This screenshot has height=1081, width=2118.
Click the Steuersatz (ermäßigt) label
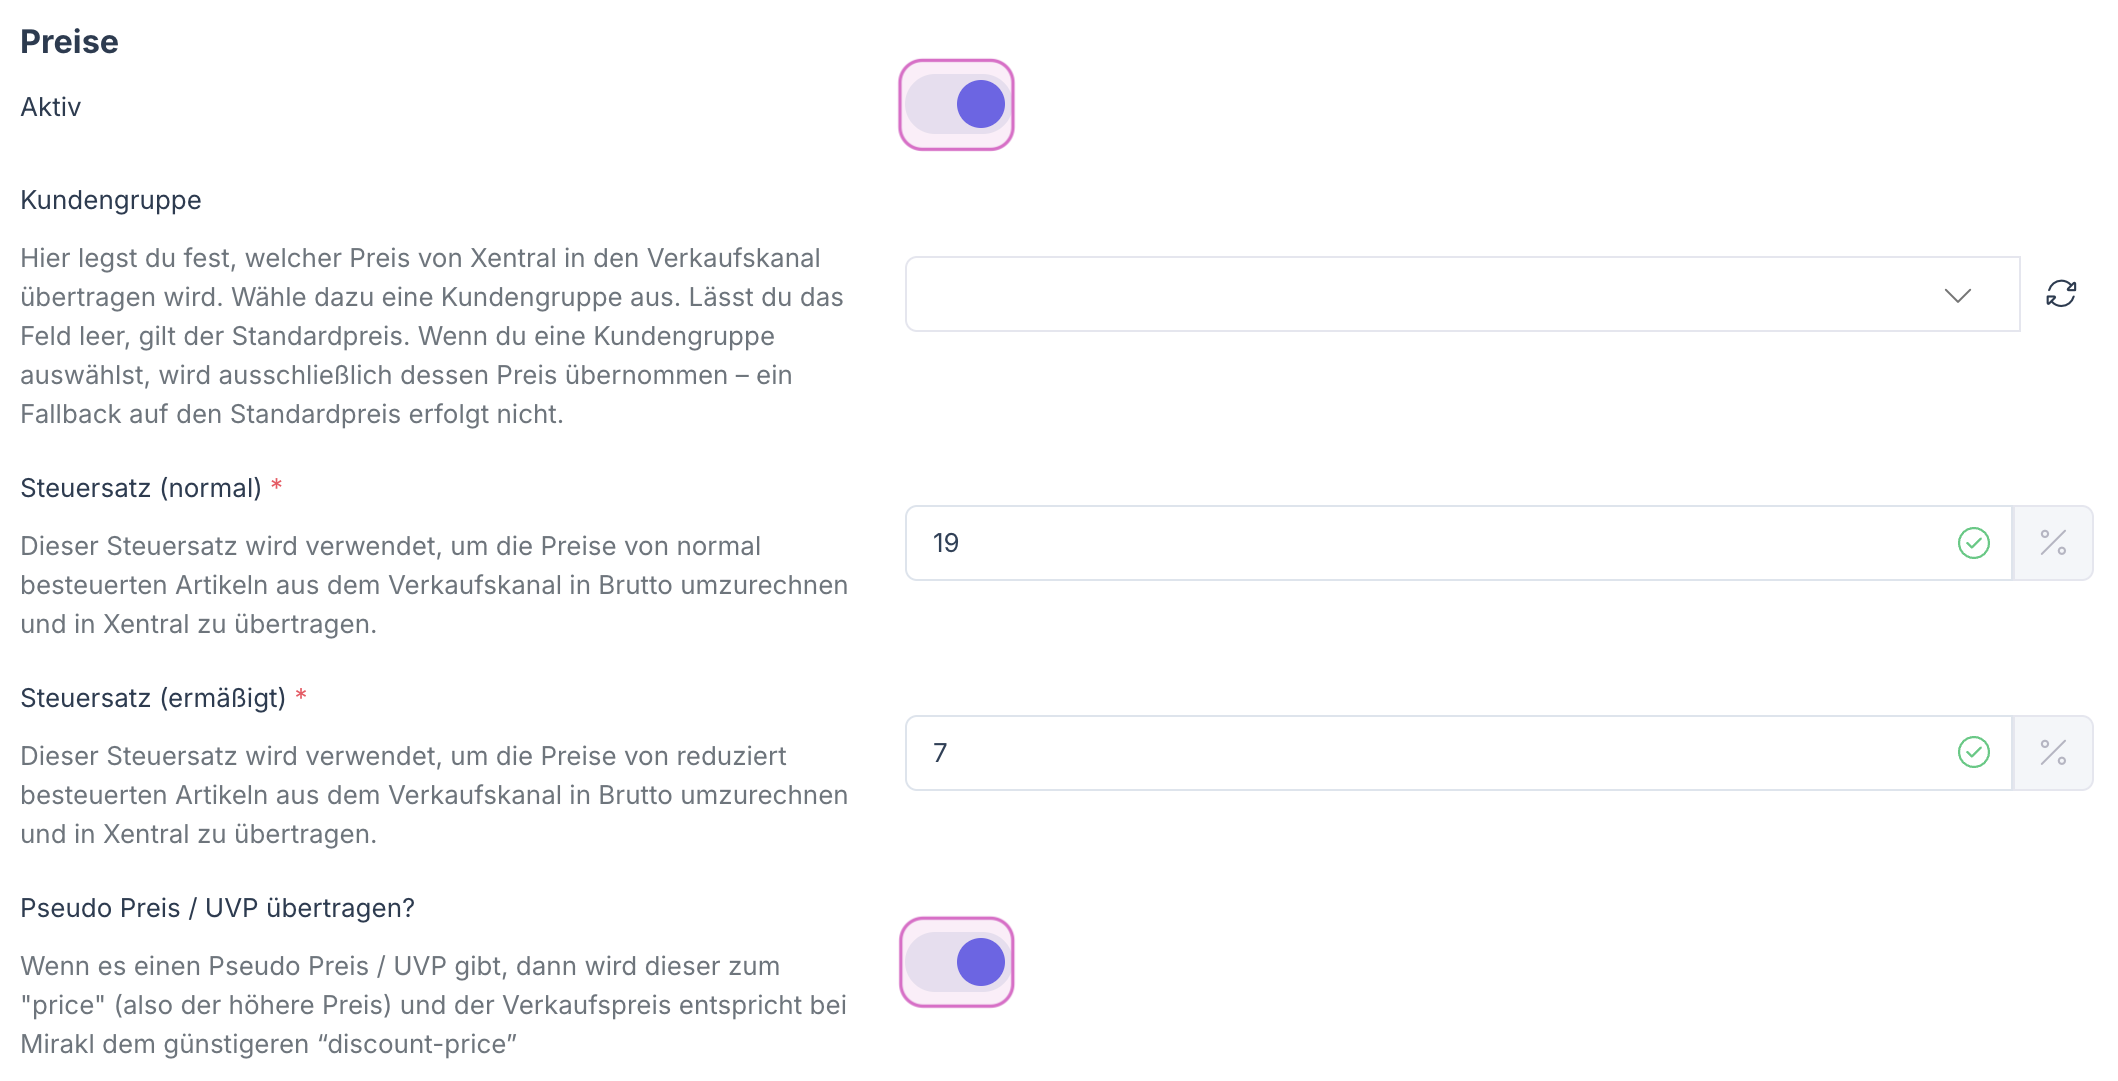[153, 698]
